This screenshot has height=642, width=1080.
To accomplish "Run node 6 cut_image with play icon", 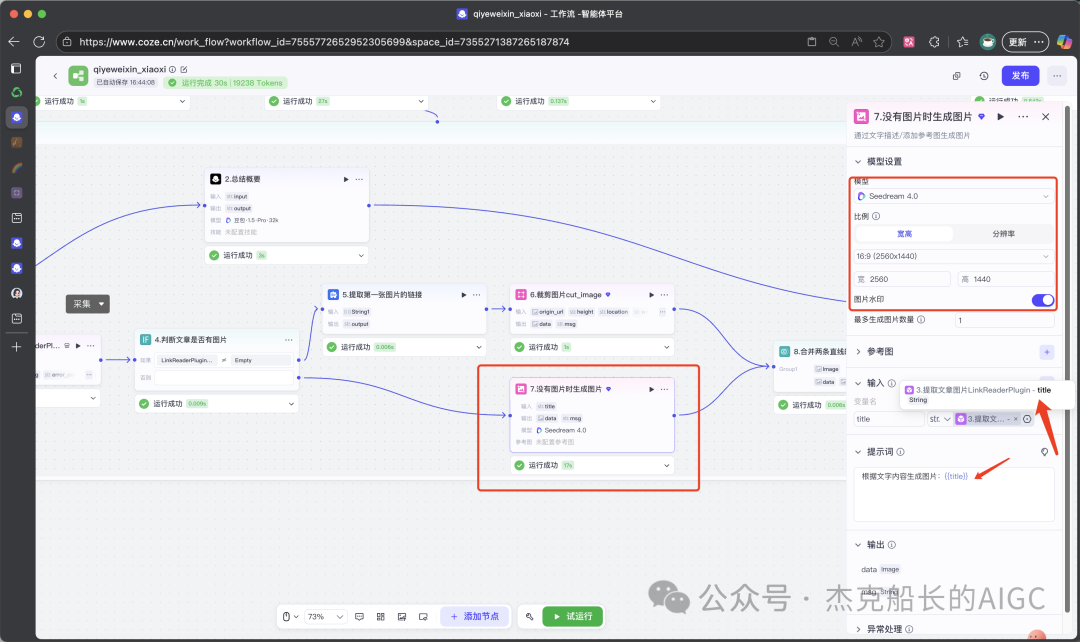I will [x=652, y=295].
